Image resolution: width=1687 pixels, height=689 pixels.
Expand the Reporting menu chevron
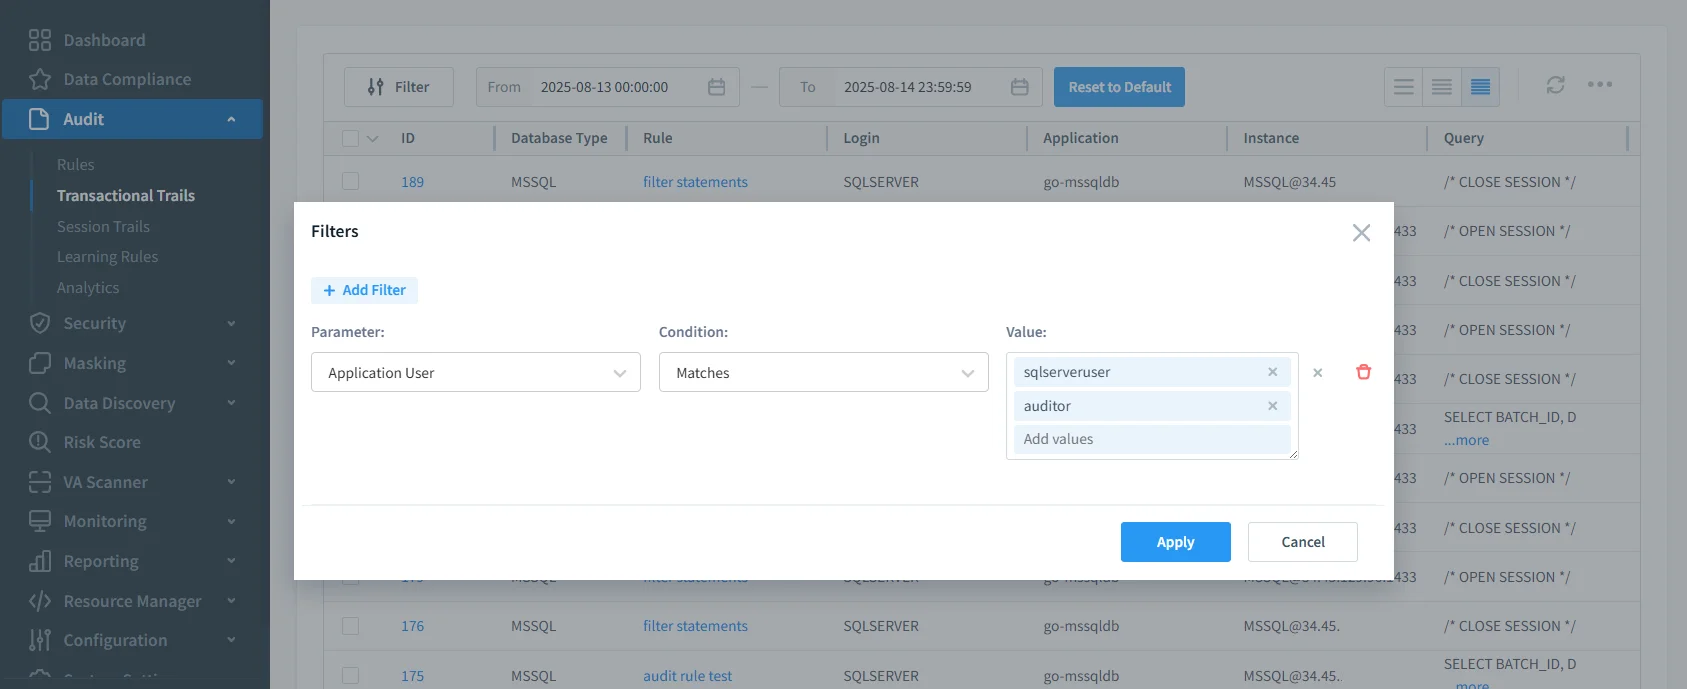(231, 561)
